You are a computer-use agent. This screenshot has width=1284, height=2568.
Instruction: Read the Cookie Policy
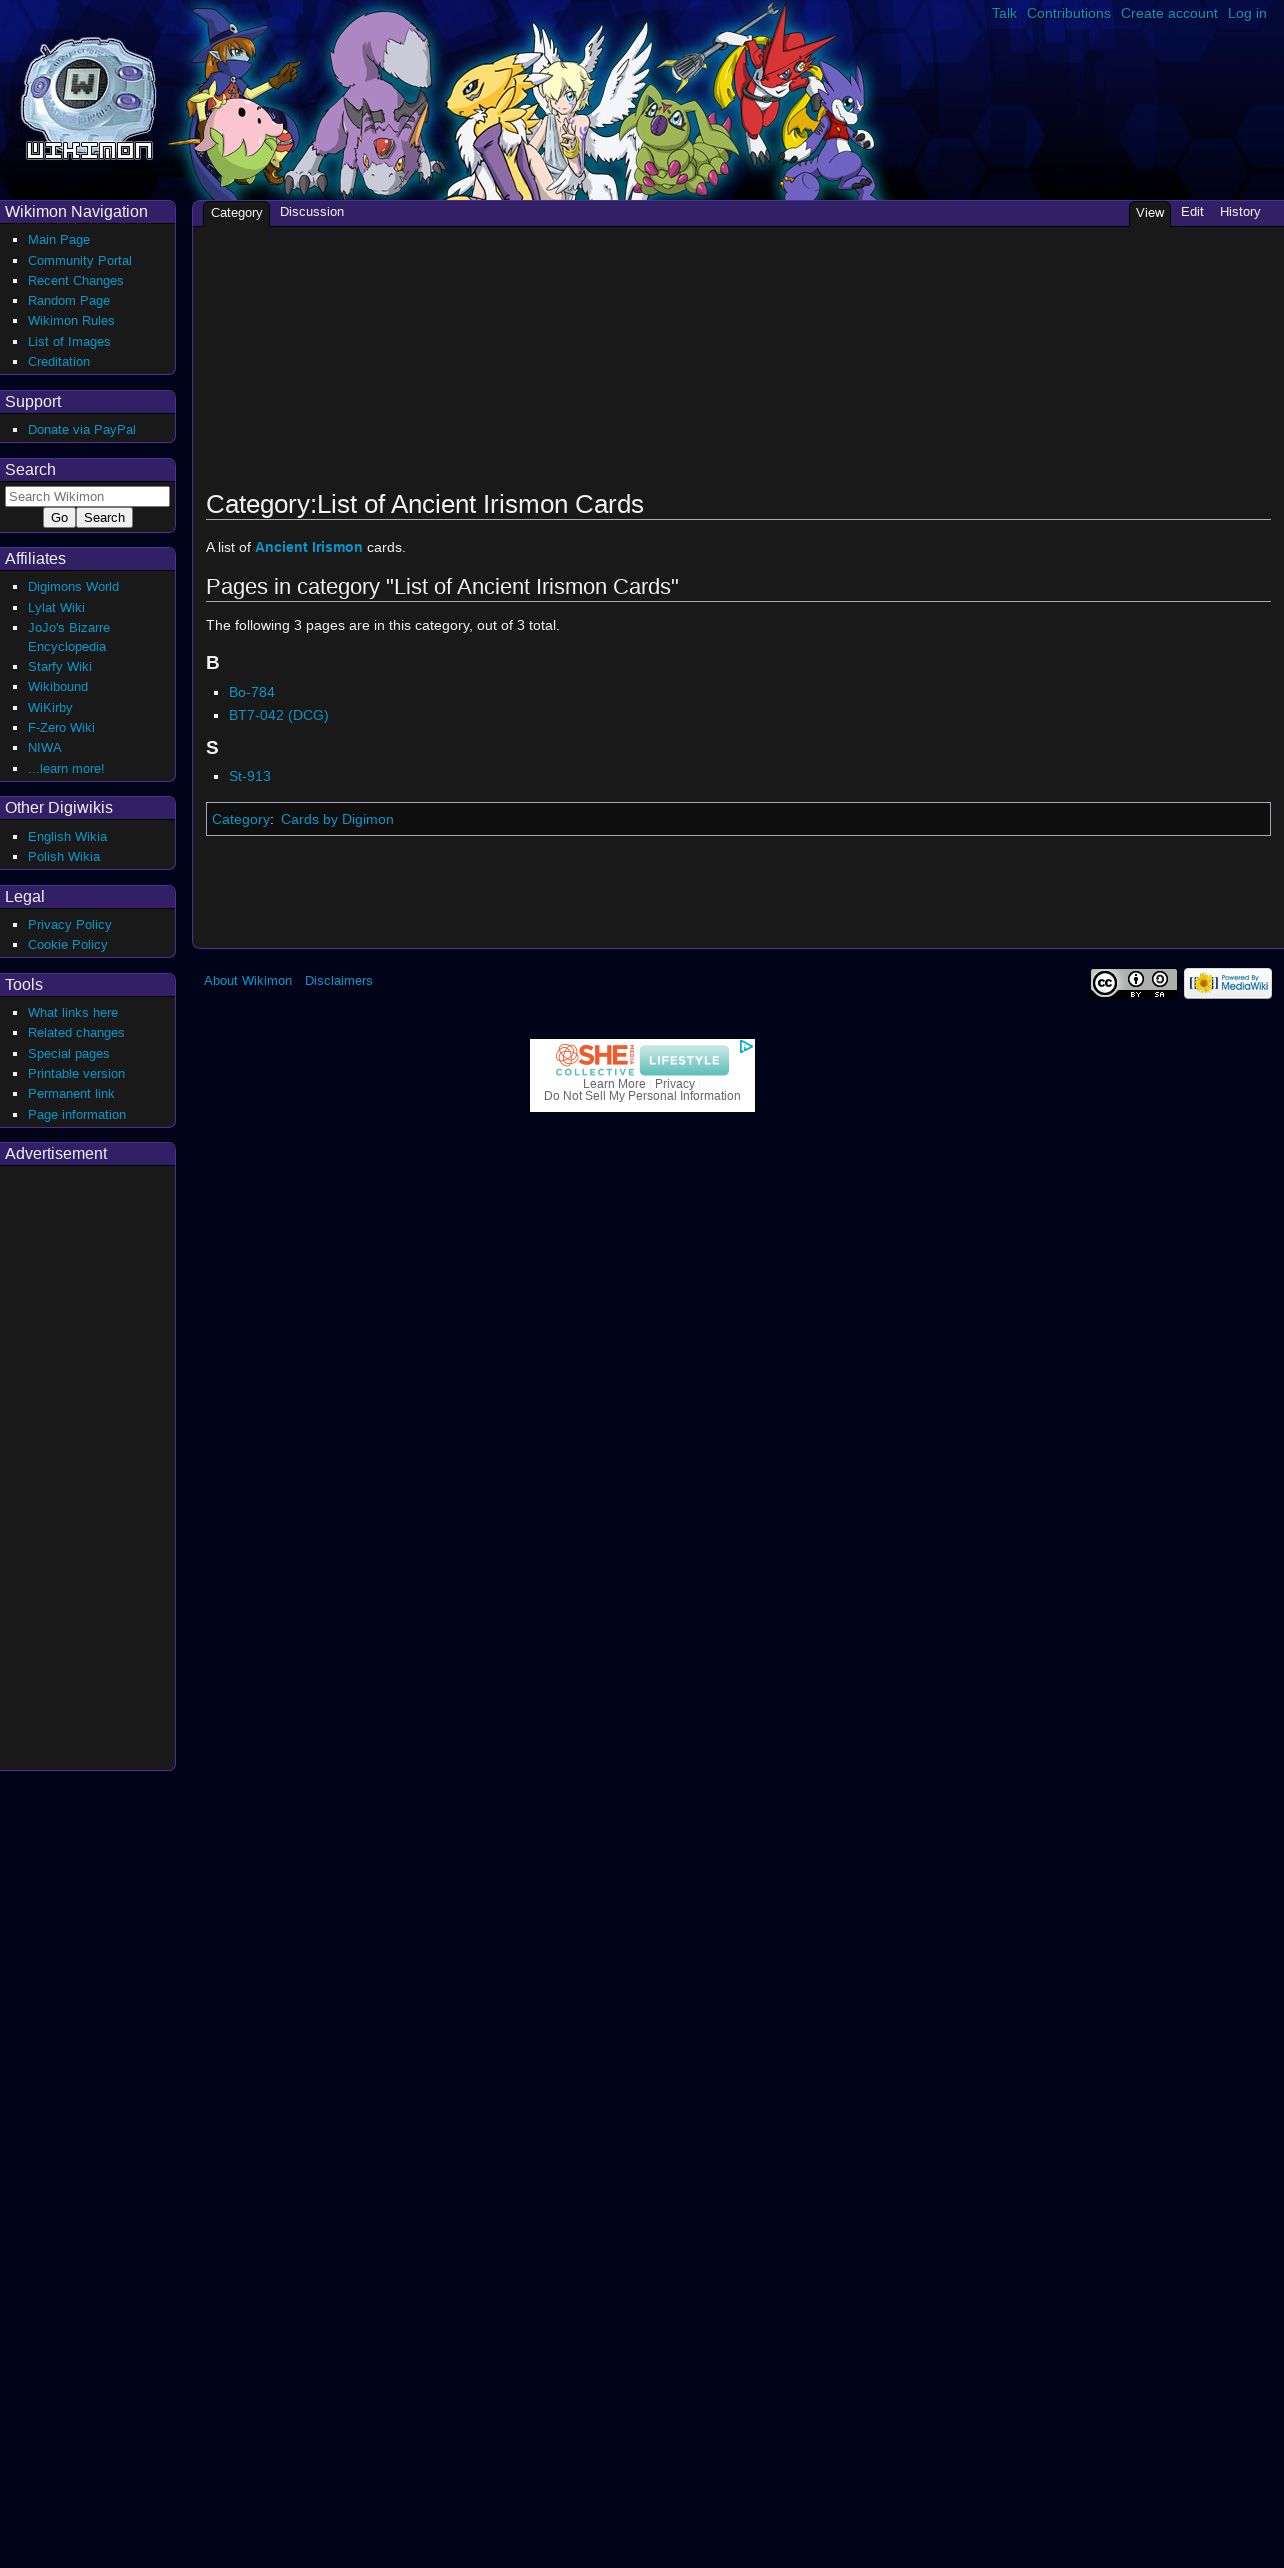click(67, 945)
